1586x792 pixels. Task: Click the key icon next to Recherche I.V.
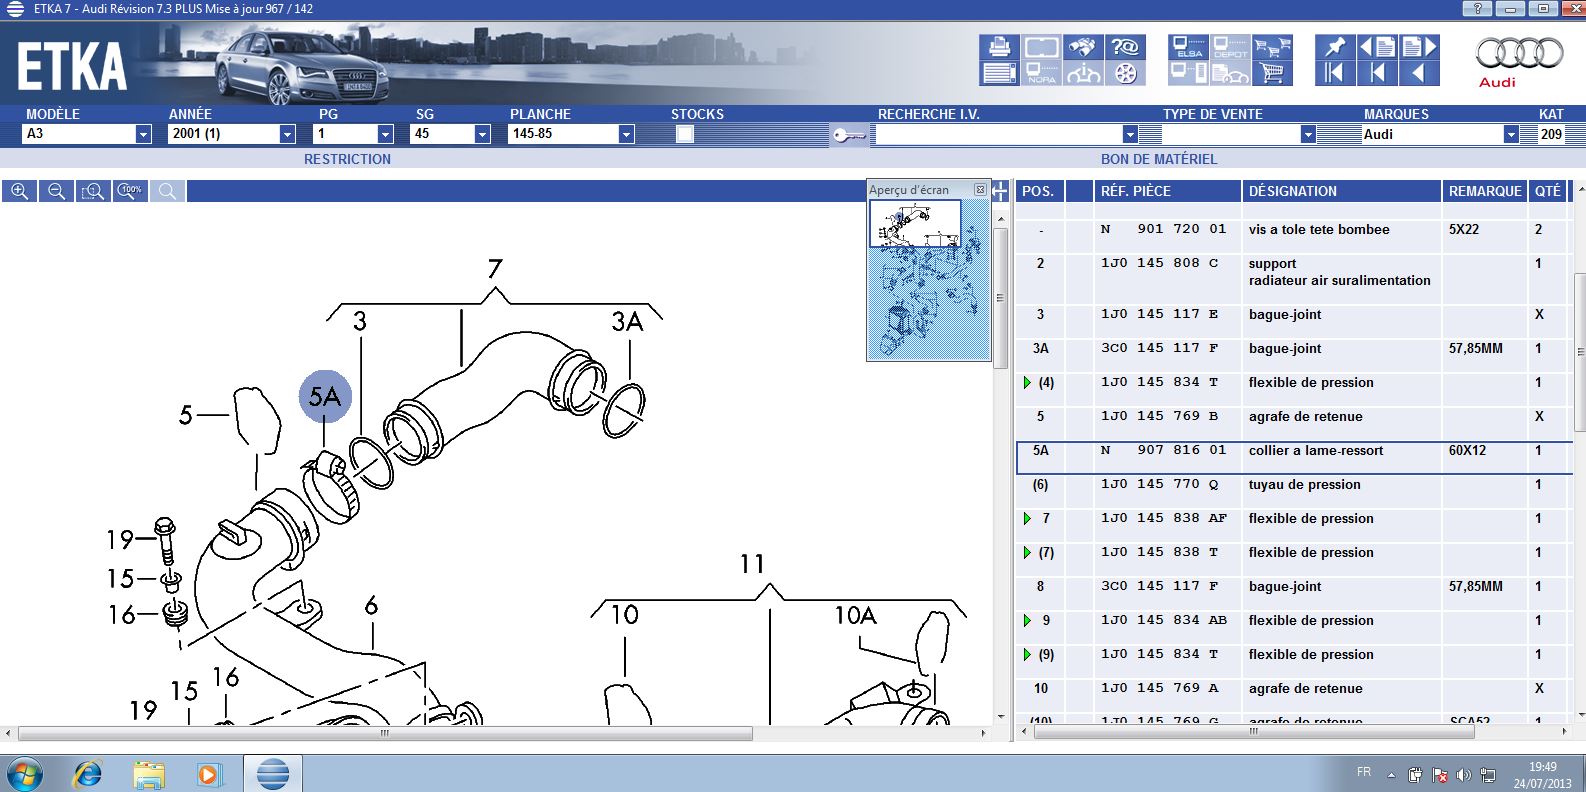click(849, 135)
